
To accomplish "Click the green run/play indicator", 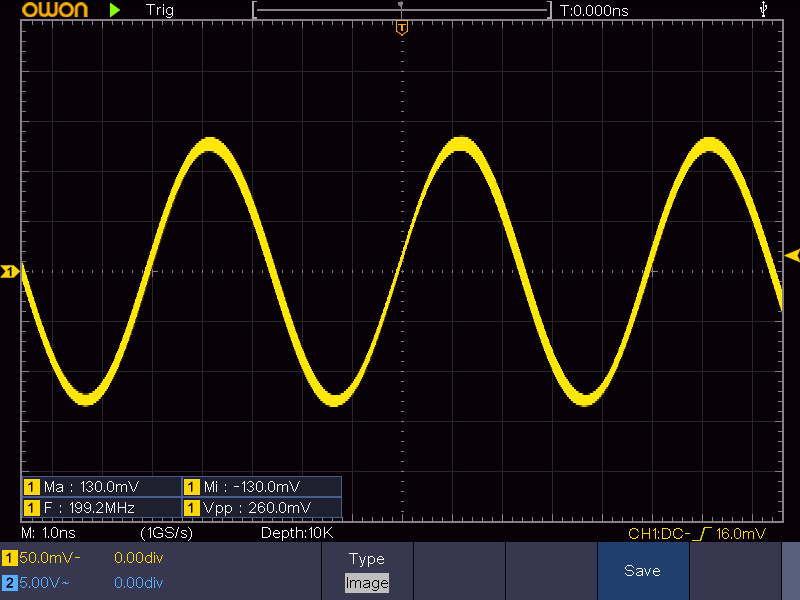I will pos(115,10).
